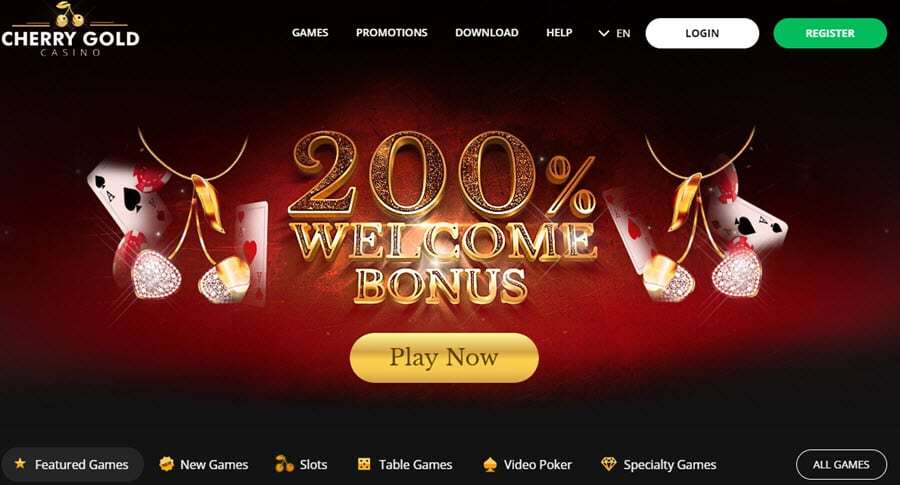Click the diamond icon for Specialty Games

click(x=608, y=464)
